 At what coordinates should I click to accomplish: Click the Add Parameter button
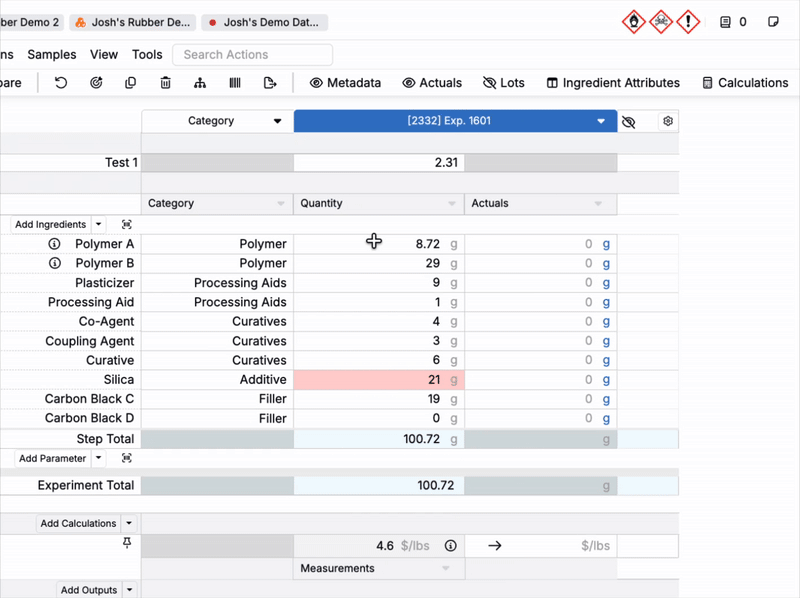coord(52,458)
